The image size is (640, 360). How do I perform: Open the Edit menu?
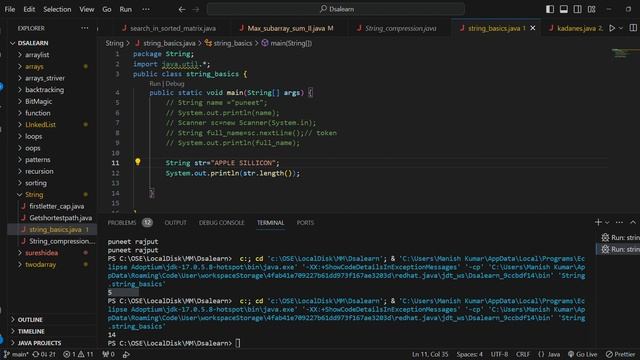click(x=29, y=9)
